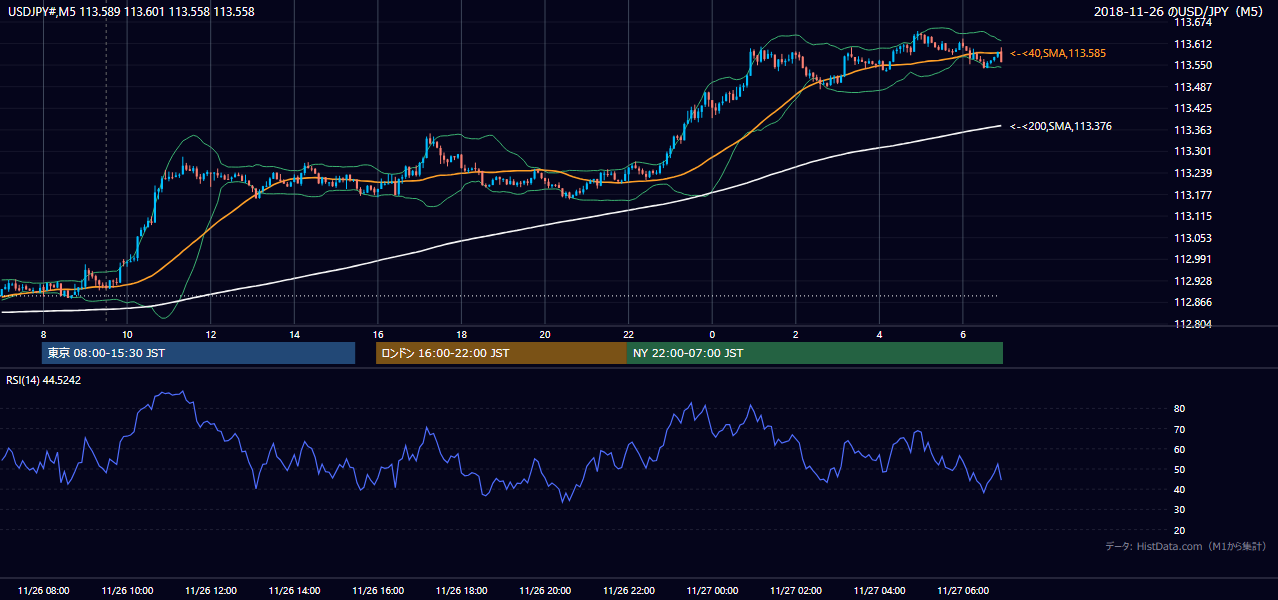1278x600 pixels.
Task: Click the bottom time label 11/26 12:00
Action: [x=211, y=591]
